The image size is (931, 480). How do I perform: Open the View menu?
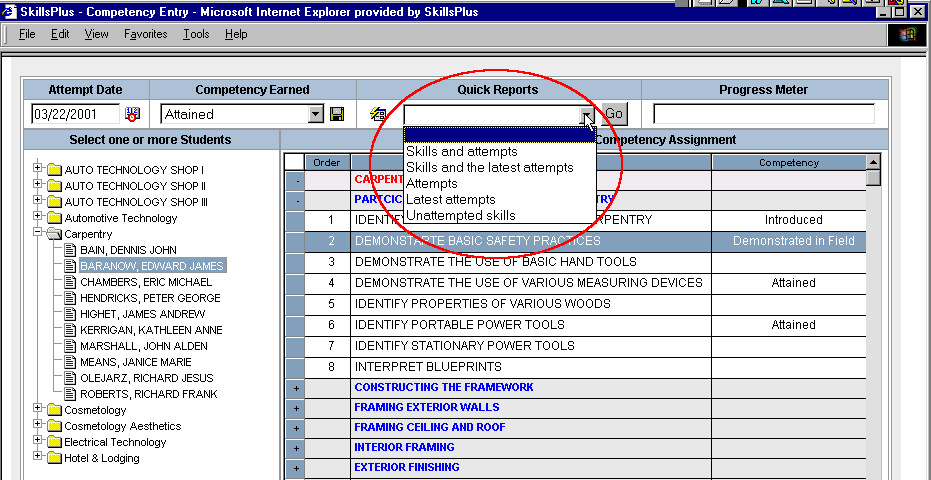96,34
